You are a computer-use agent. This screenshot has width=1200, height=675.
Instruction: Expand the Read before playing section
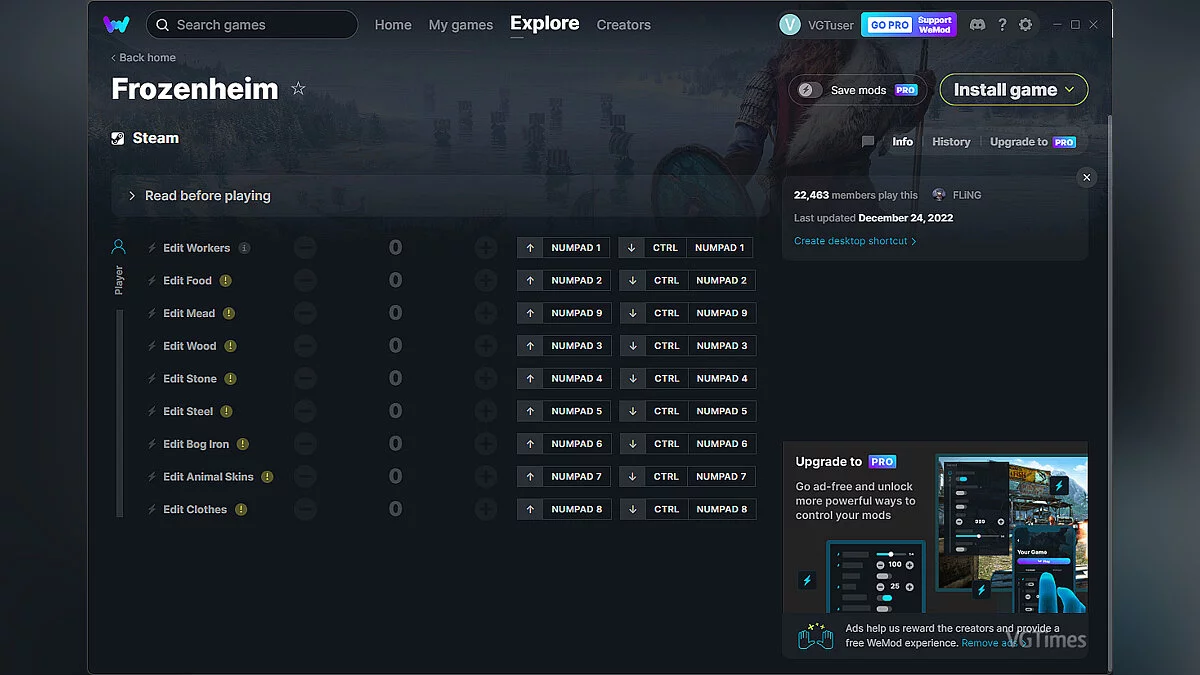[x=440, y=196]
